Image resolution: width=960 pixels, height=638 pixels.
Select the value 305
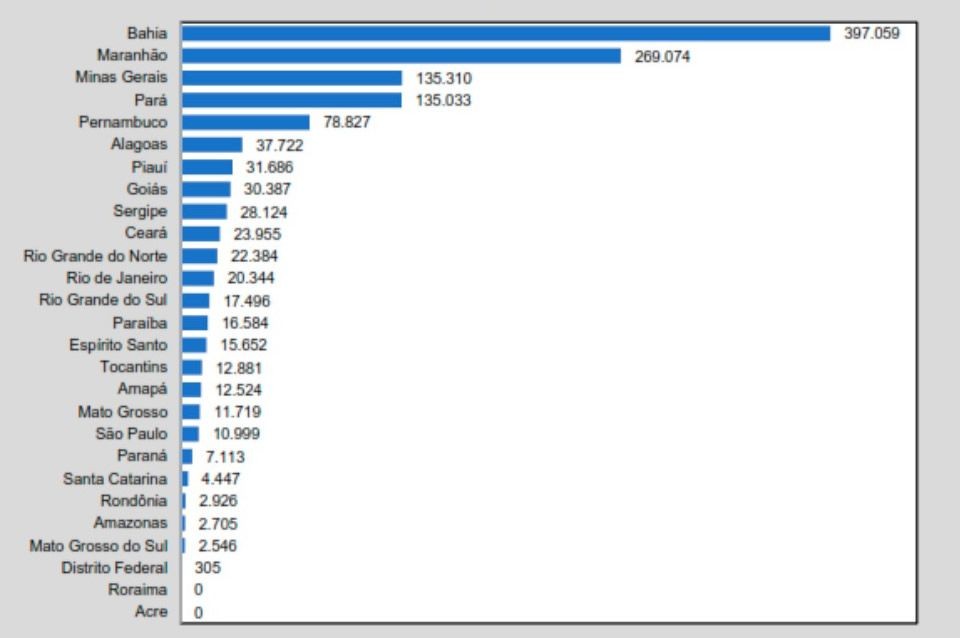[208, 568]
